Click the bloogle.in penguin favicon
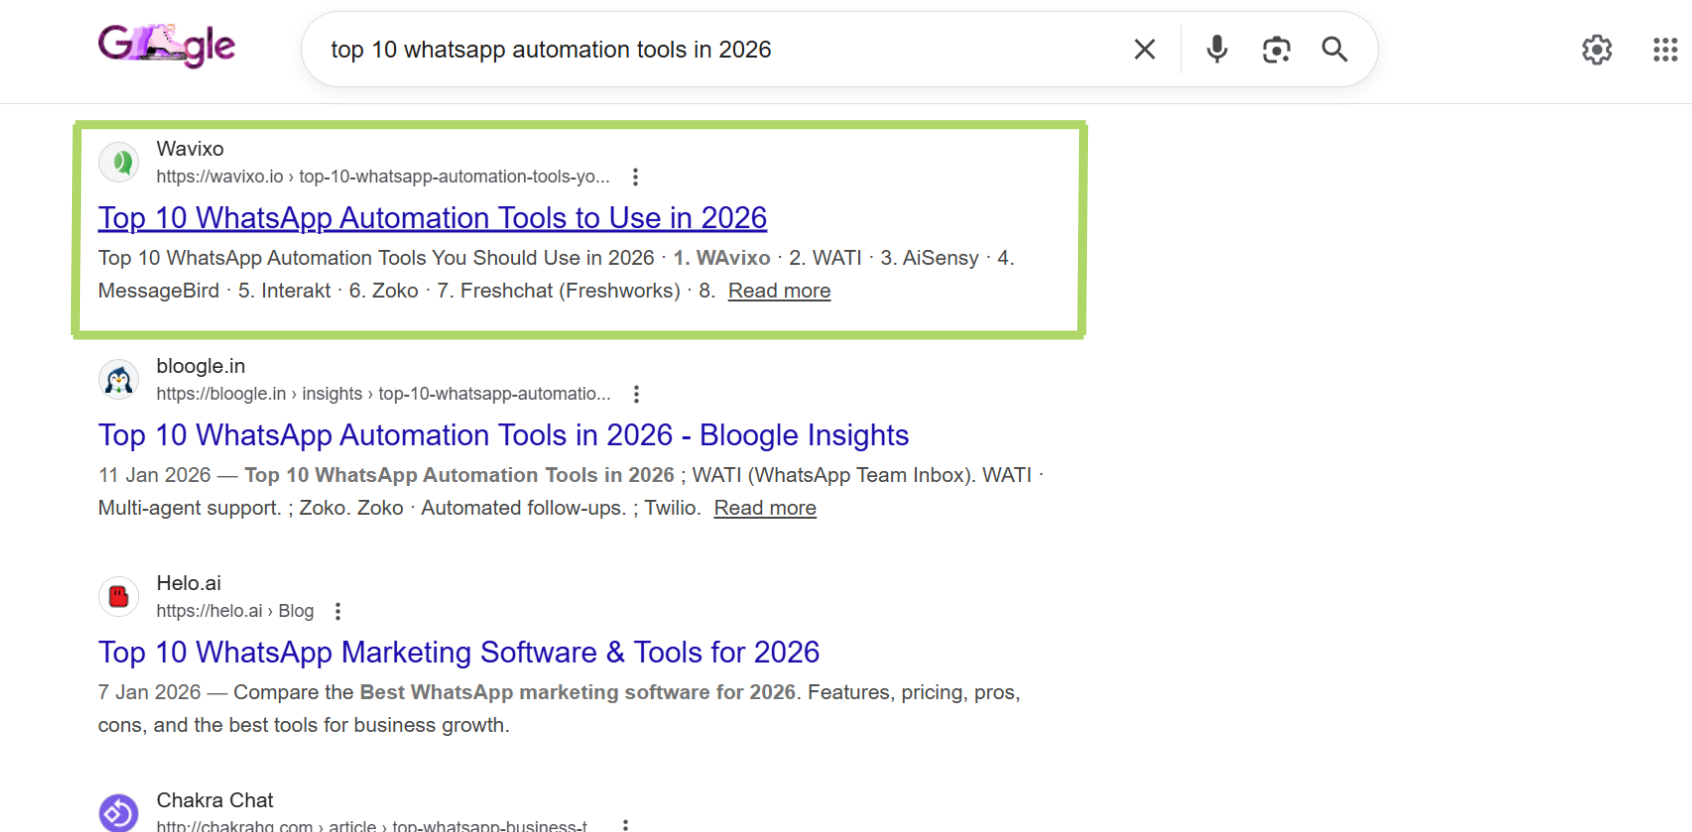This screenshot has width=1692, height=832. pos(119,380)
